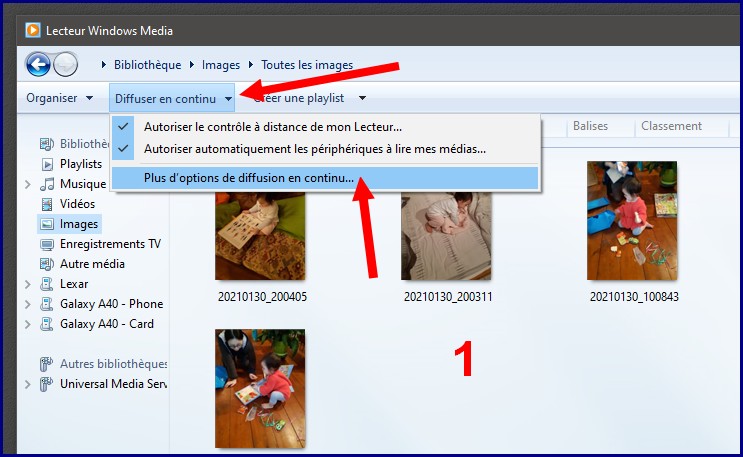Choose Plus d'options de diffusion en continu

[325, 178]
